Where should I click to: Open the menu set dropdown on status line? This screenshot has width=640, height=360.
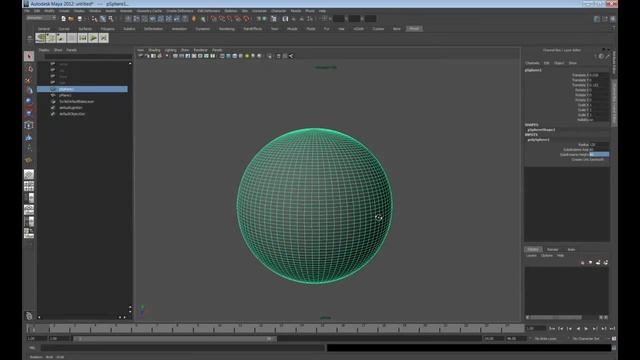pos(41,18)
